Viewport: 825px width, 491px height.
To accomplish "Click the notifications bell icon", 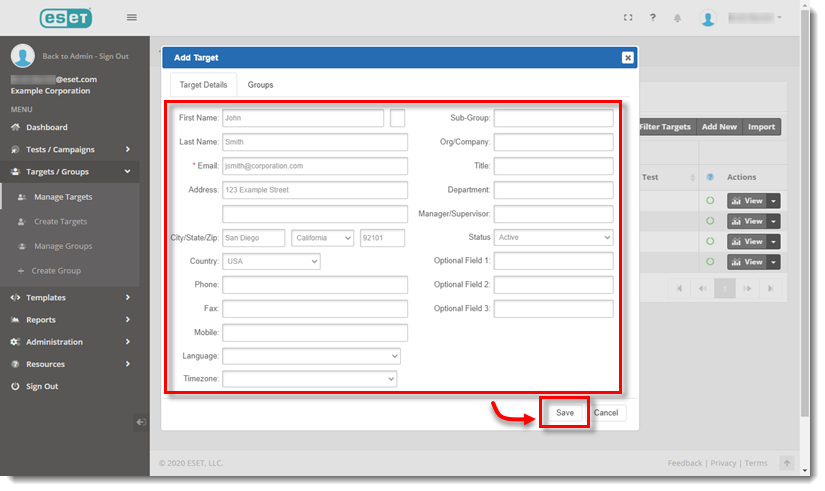I will (x=678, y=18).
